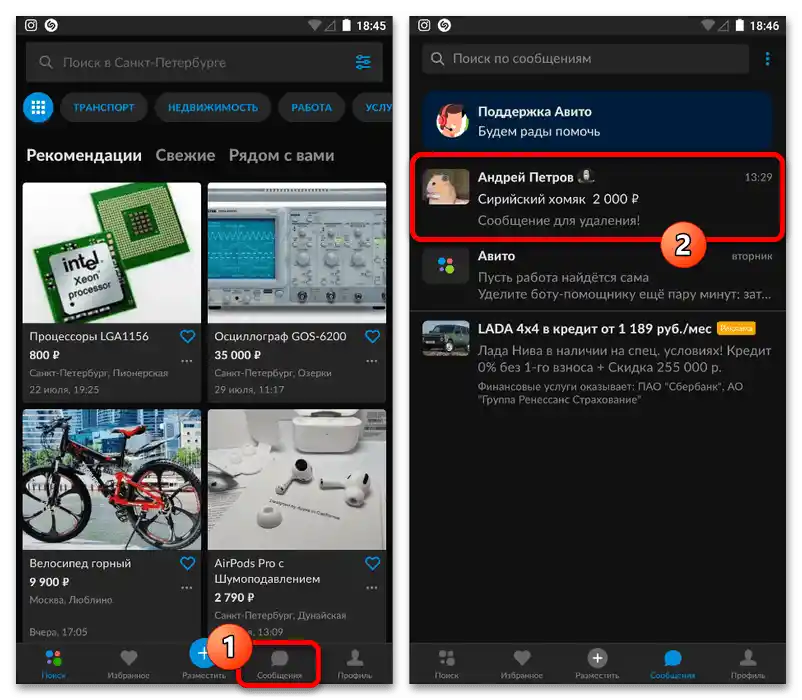
Task: Tap the battery icon beside 18:46
Action: coord(740,25)
